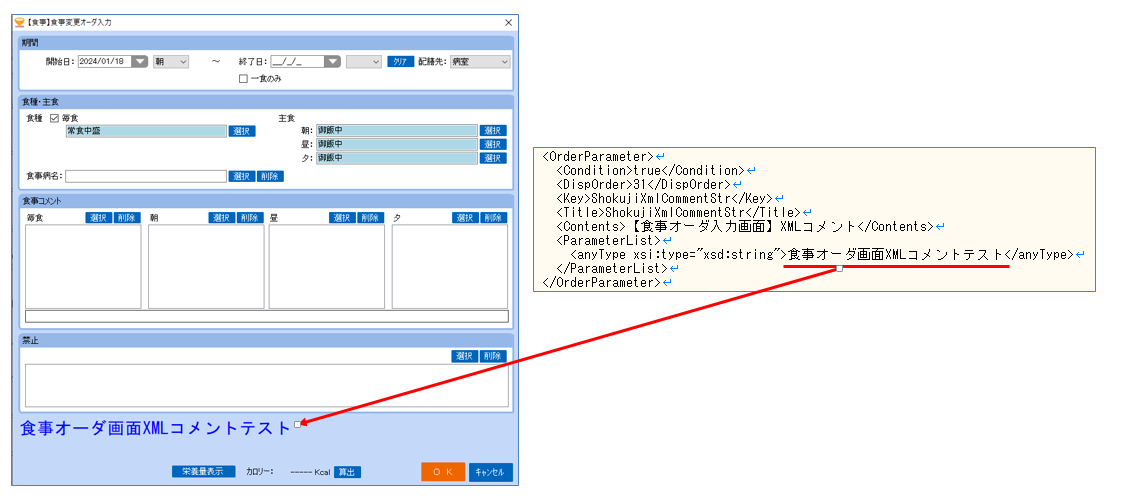Click 削除 for 毎食 comment
The image size is (1123, 501).
coord(127,218)
